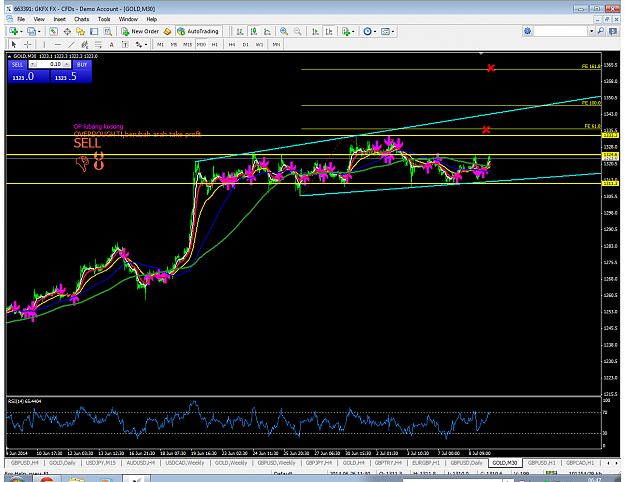Switch to the USDJPY,M15 chart tab
Viewport: 625px width, 482px height.
click(x=101, y=463)
